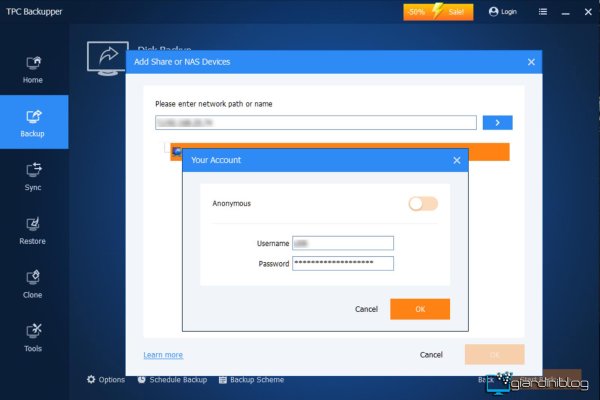Close the Your Account dialog
The width and height of the screenshot is (600, 400).
click(x=457, y=160)
